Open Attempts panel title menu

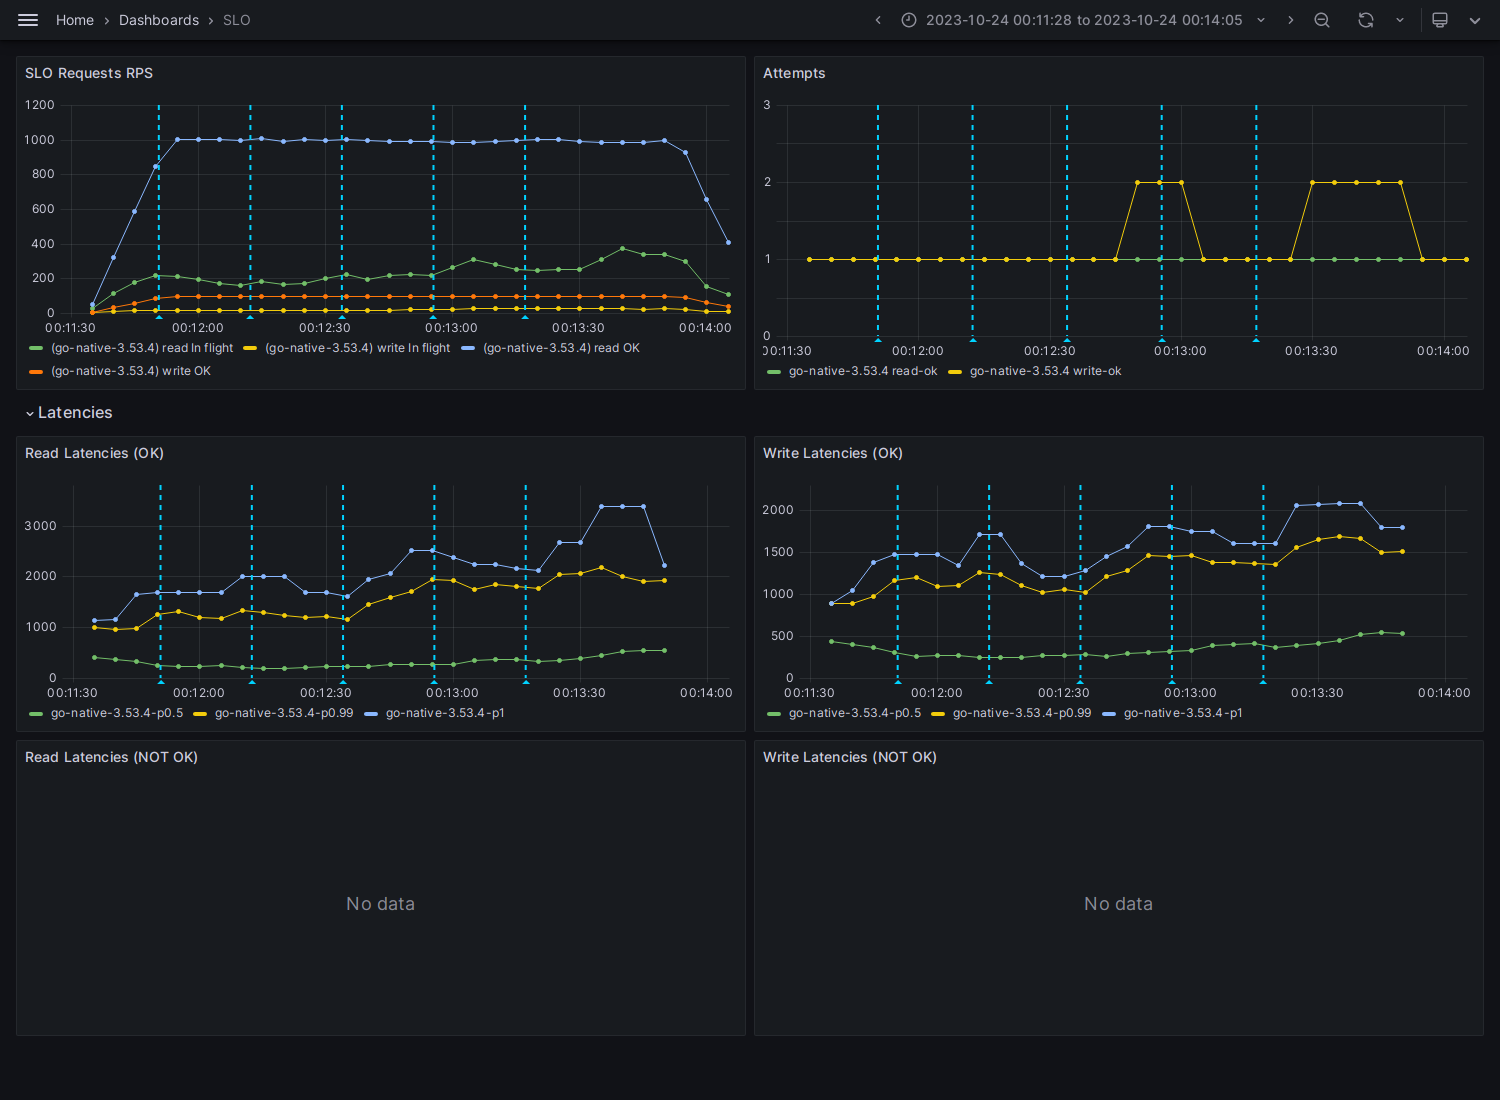pyautogui.click(x=794, y=73)
